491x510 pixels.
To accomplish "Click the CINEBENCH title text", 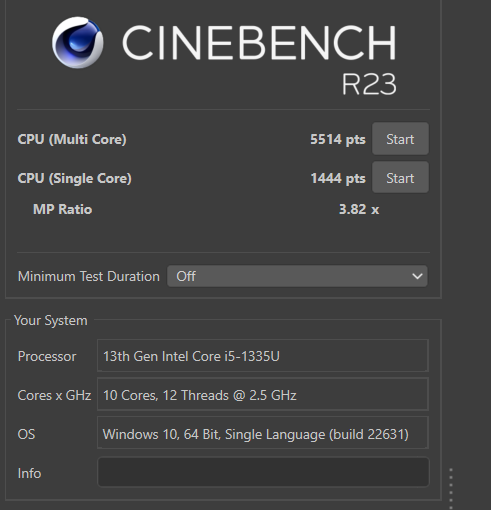I will coord(259,43).
